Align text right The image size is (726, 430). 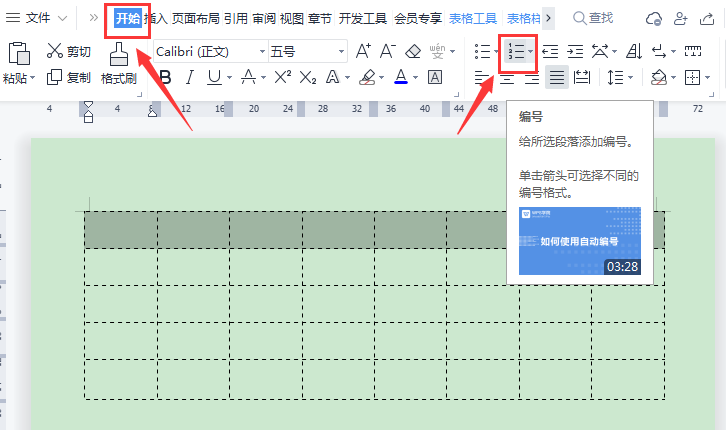(x=532, y=77)
